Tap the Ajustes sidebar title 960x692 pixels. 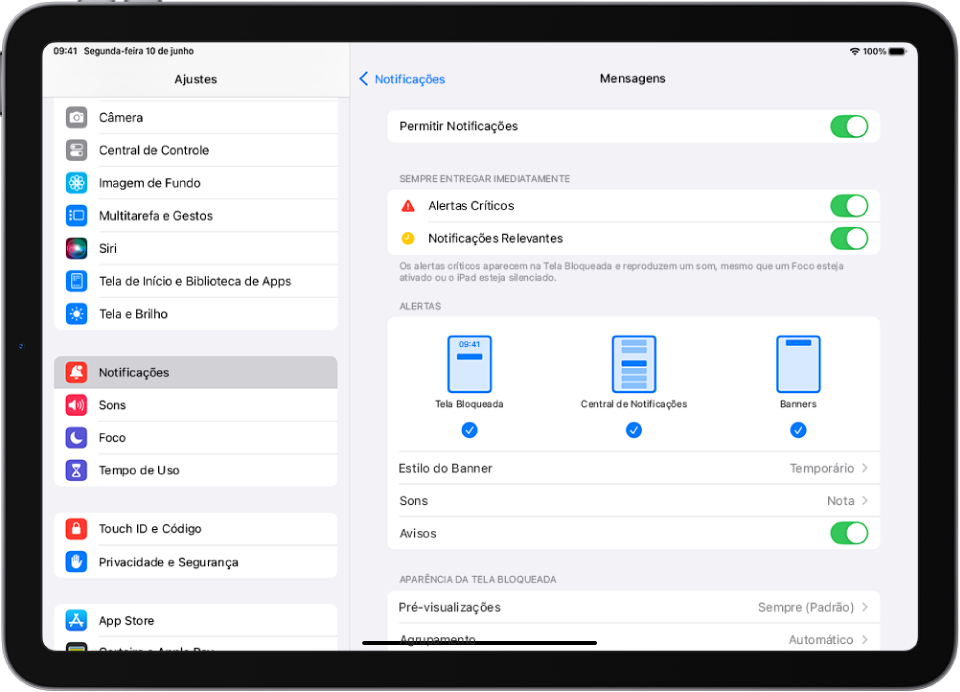(196, 79)
